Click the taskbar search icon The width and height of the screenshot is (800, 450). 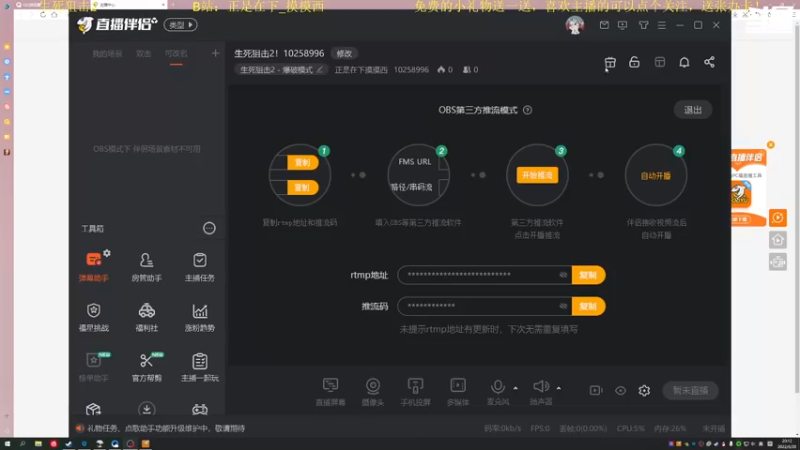click(x=22, y=443)
